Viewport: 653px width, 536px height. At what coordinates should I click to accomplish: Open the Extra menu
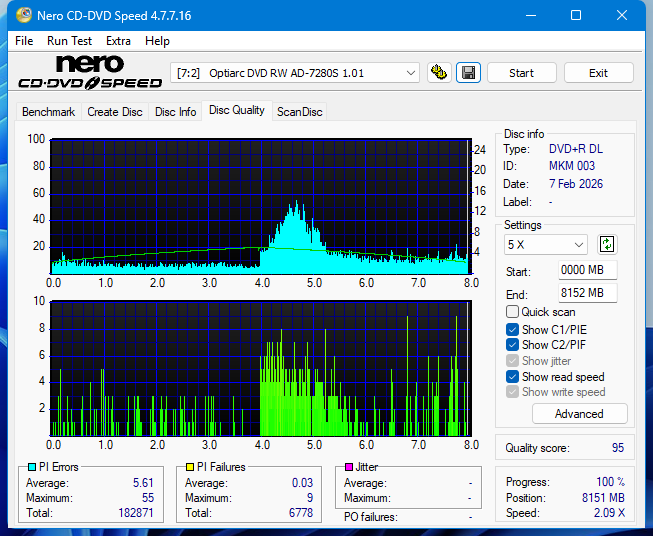pyautogui.click(x=118, y=41)
